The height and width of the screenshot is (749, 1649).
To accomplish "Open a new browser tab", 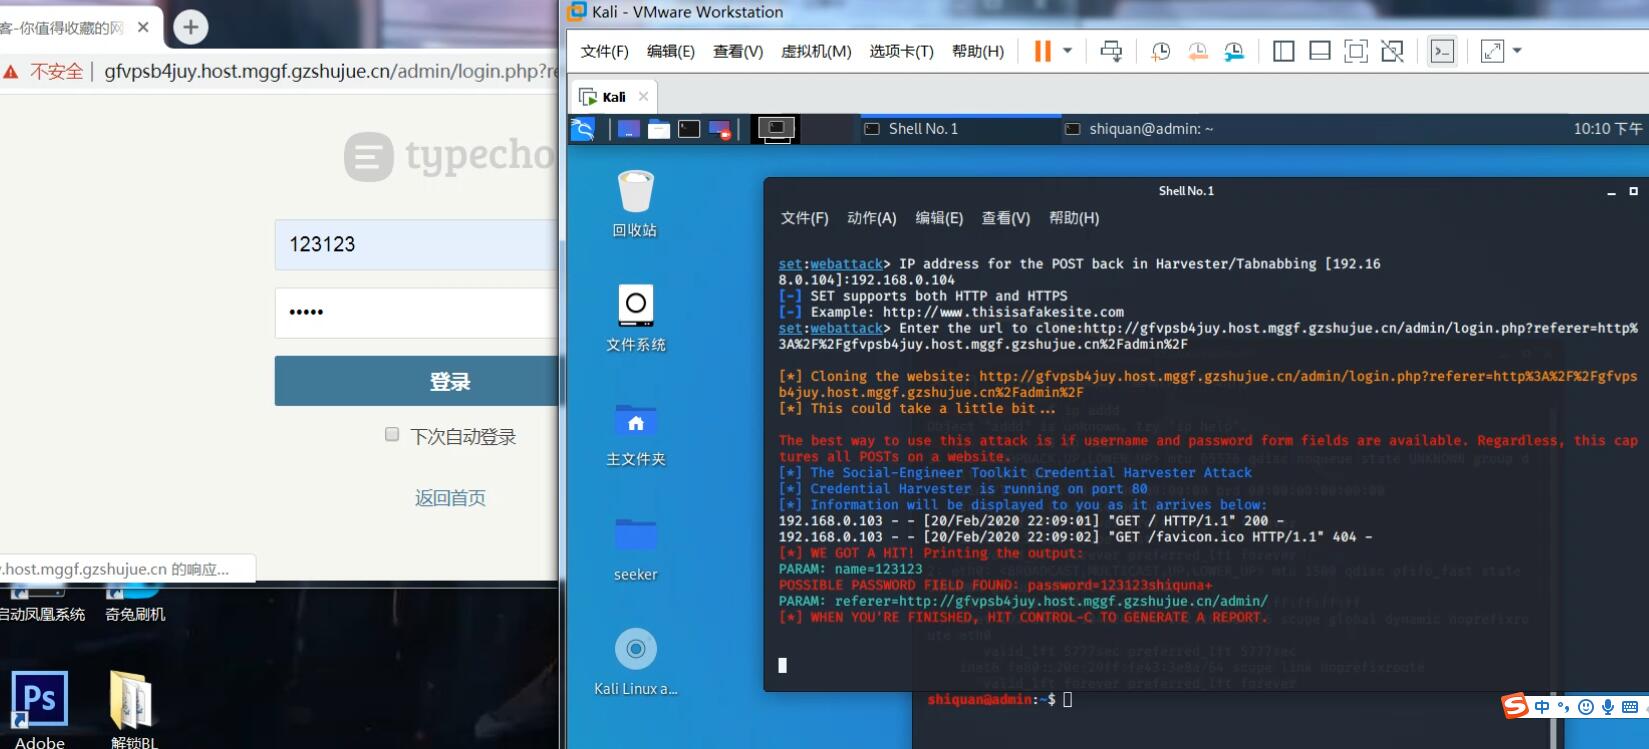I will pos(190,27).
